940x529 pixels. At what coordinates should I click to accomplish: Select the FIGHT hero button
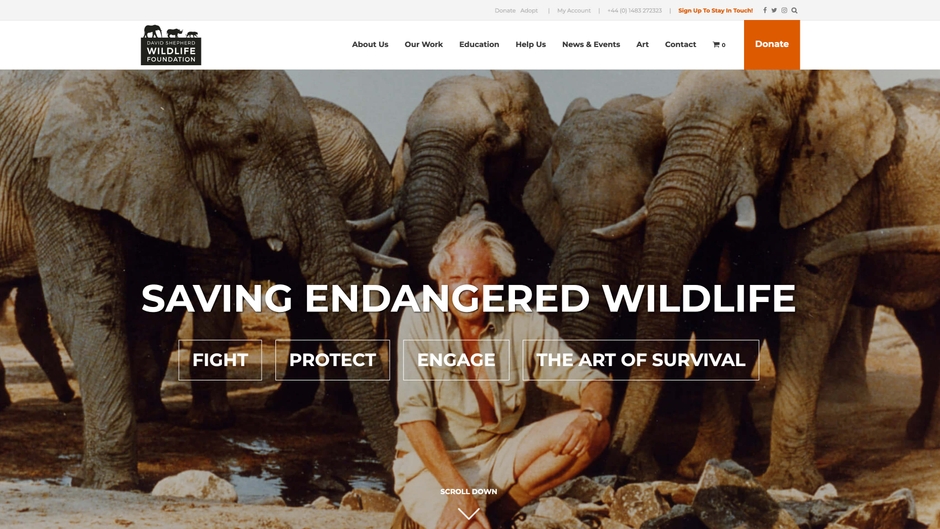pos(220,360)
